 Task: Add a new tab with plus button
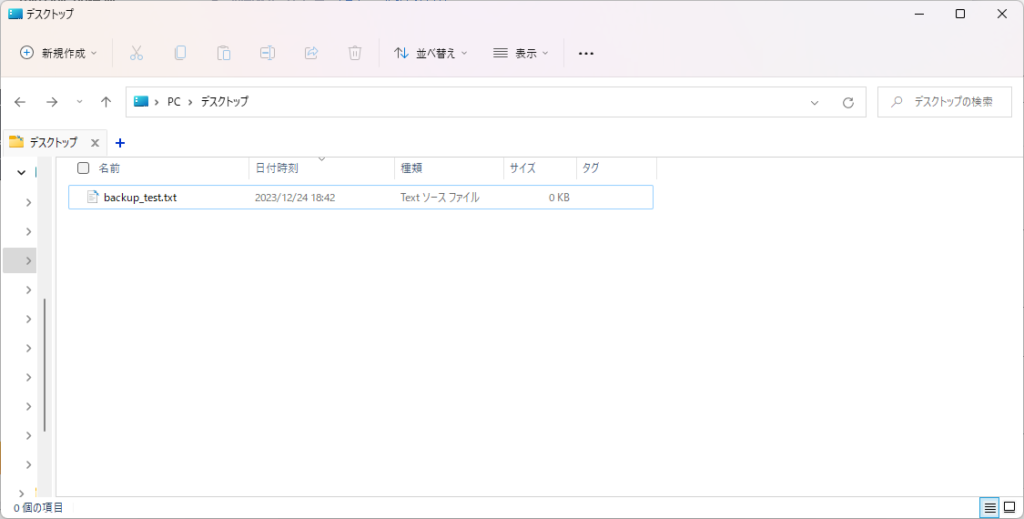tap(120, 143)
